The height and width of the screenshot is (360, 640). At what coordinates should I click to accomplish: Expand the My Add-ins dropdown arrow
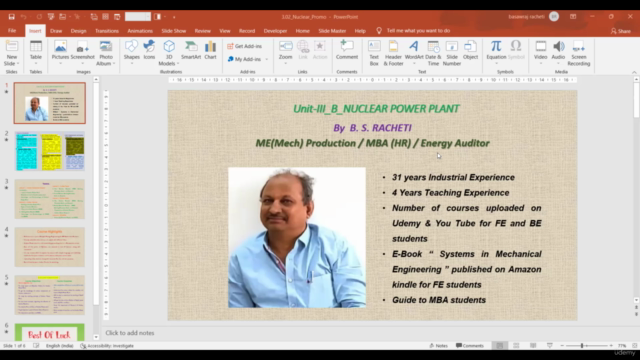[267, 59]
